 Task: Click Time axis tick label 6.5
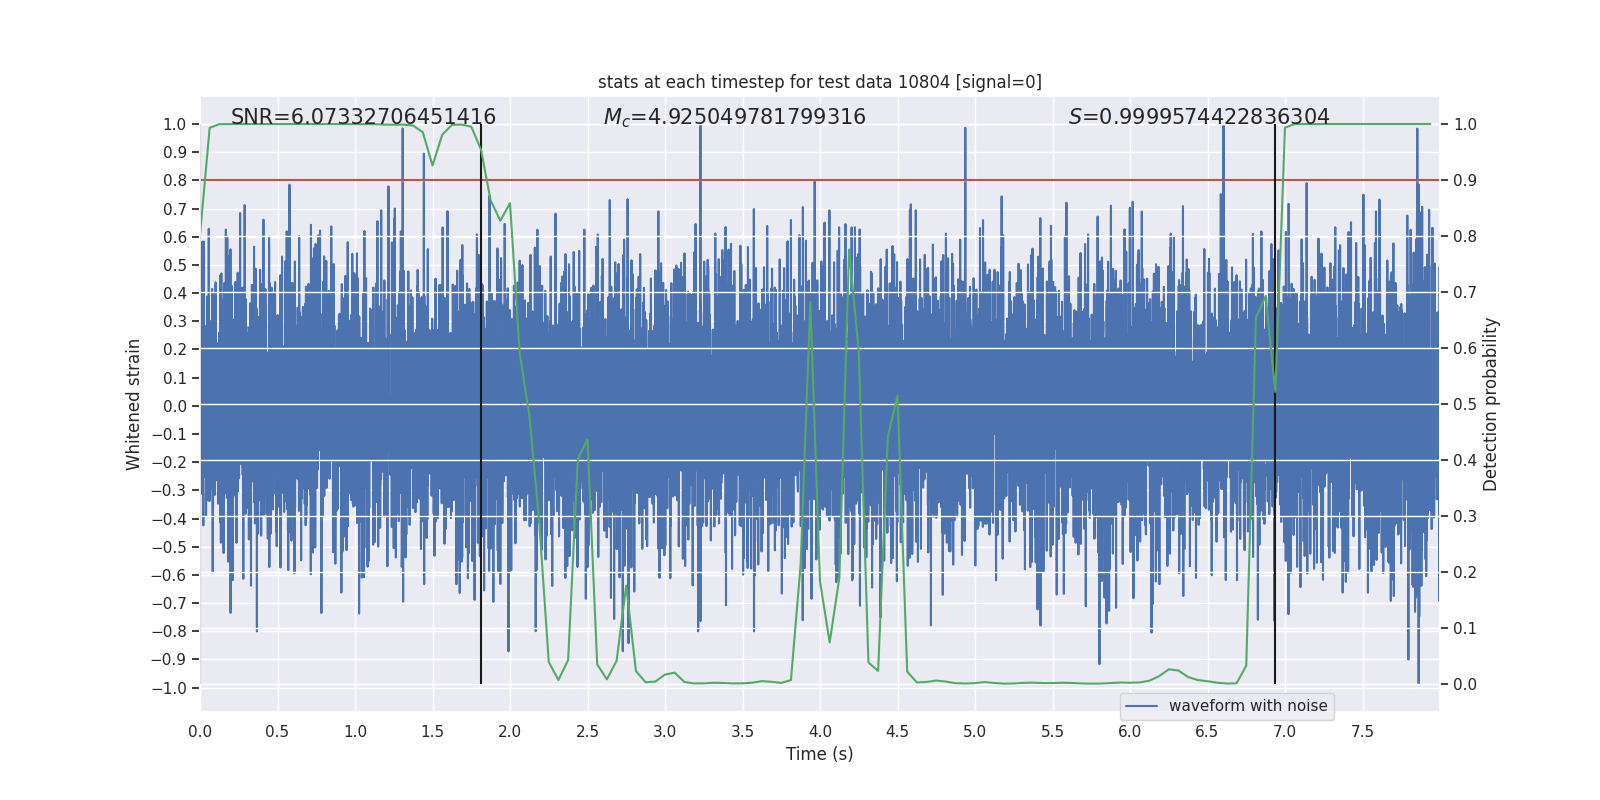tap(1207, 732)
